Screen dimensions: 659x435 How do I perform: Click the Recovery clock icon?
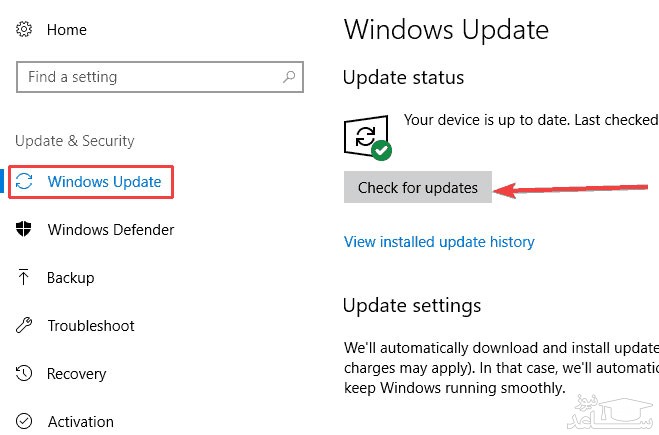pyautogui.click(x=24, y=374)
